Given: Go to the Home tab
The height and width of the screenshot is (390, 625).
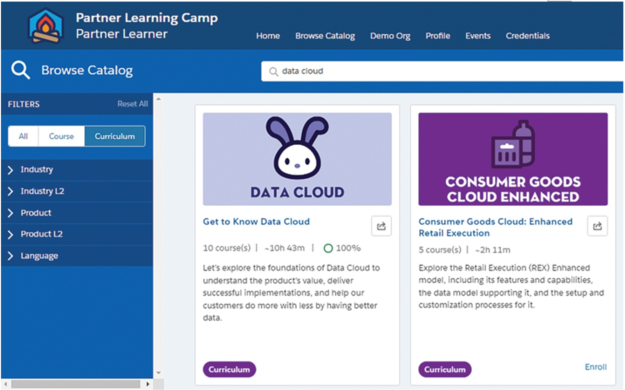Looking at the screenshot, I should [268, 36].
